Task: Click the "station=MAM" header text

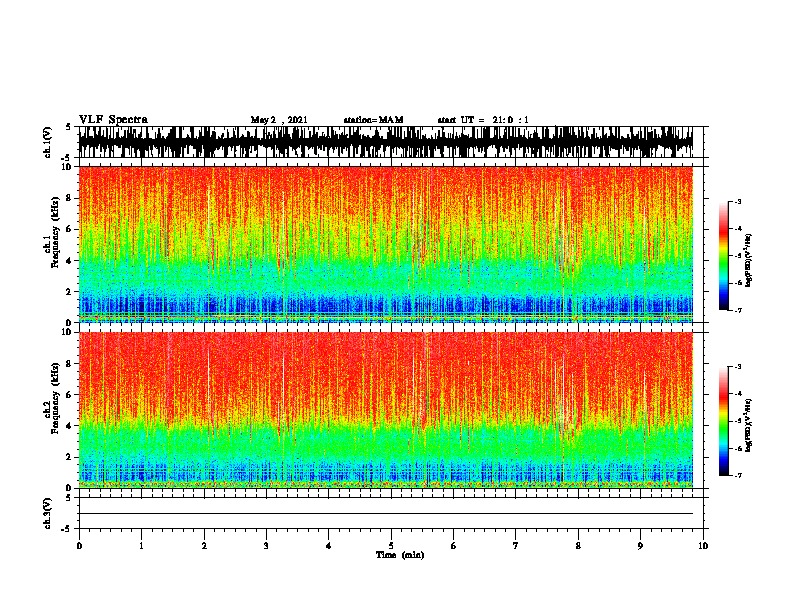Action: [x=373, y=120]
